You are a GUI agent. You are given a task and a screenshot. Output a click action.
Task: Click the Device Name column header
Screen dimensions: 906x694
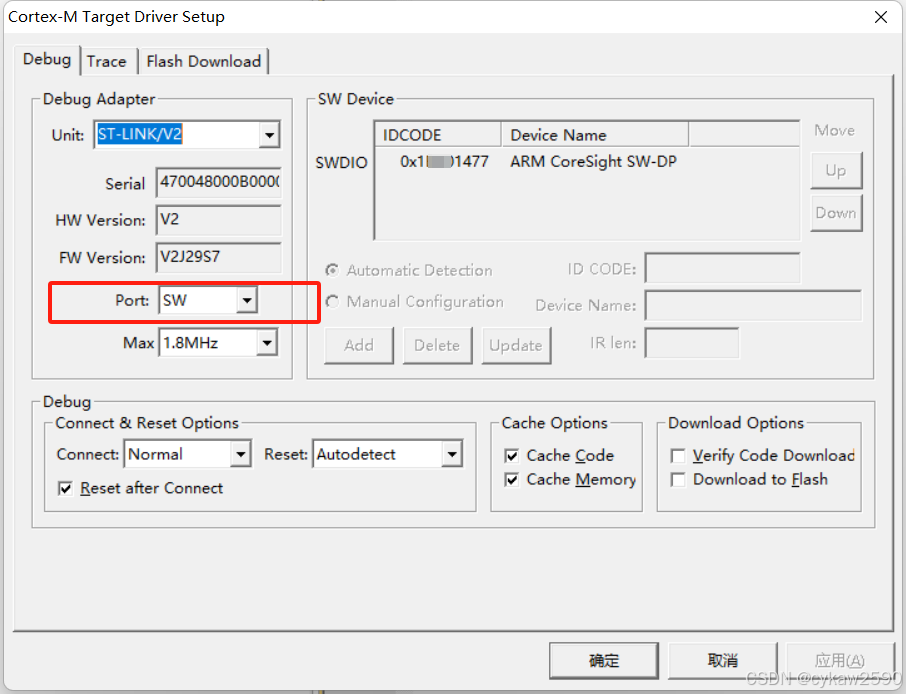(595, 135)
